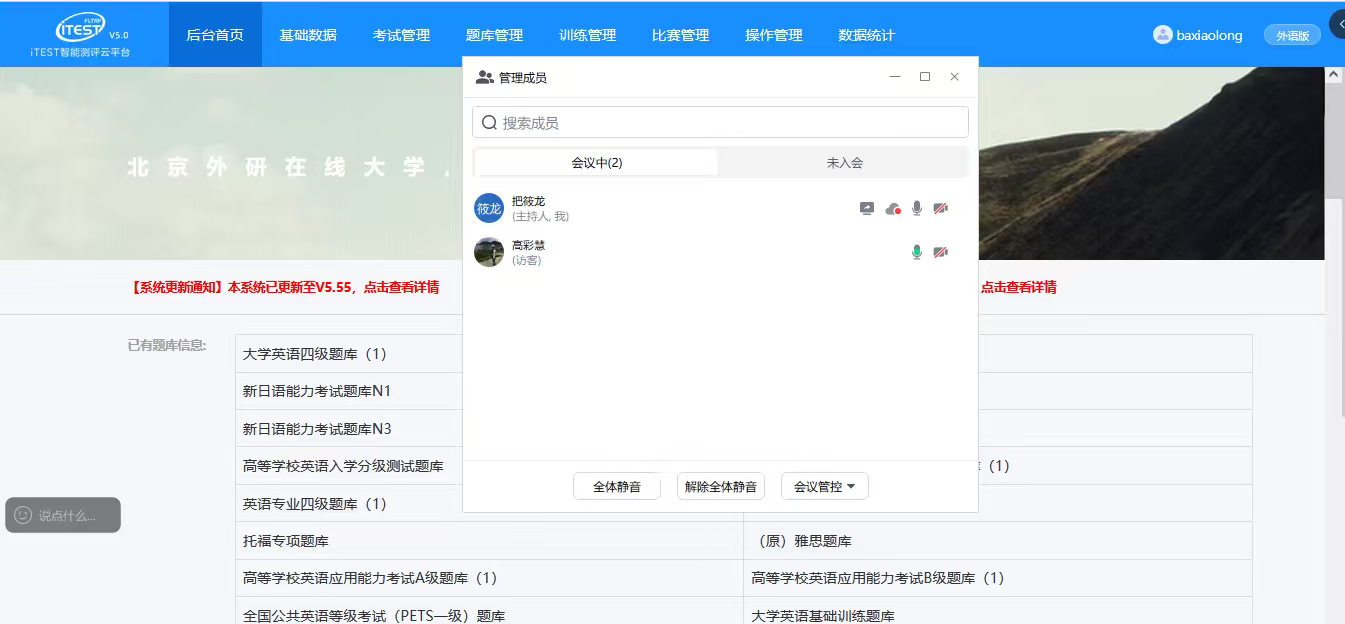Switch to the 未入会 tab
The height and width of the screenshot is (624, 1345).
[x=844, y=162]
